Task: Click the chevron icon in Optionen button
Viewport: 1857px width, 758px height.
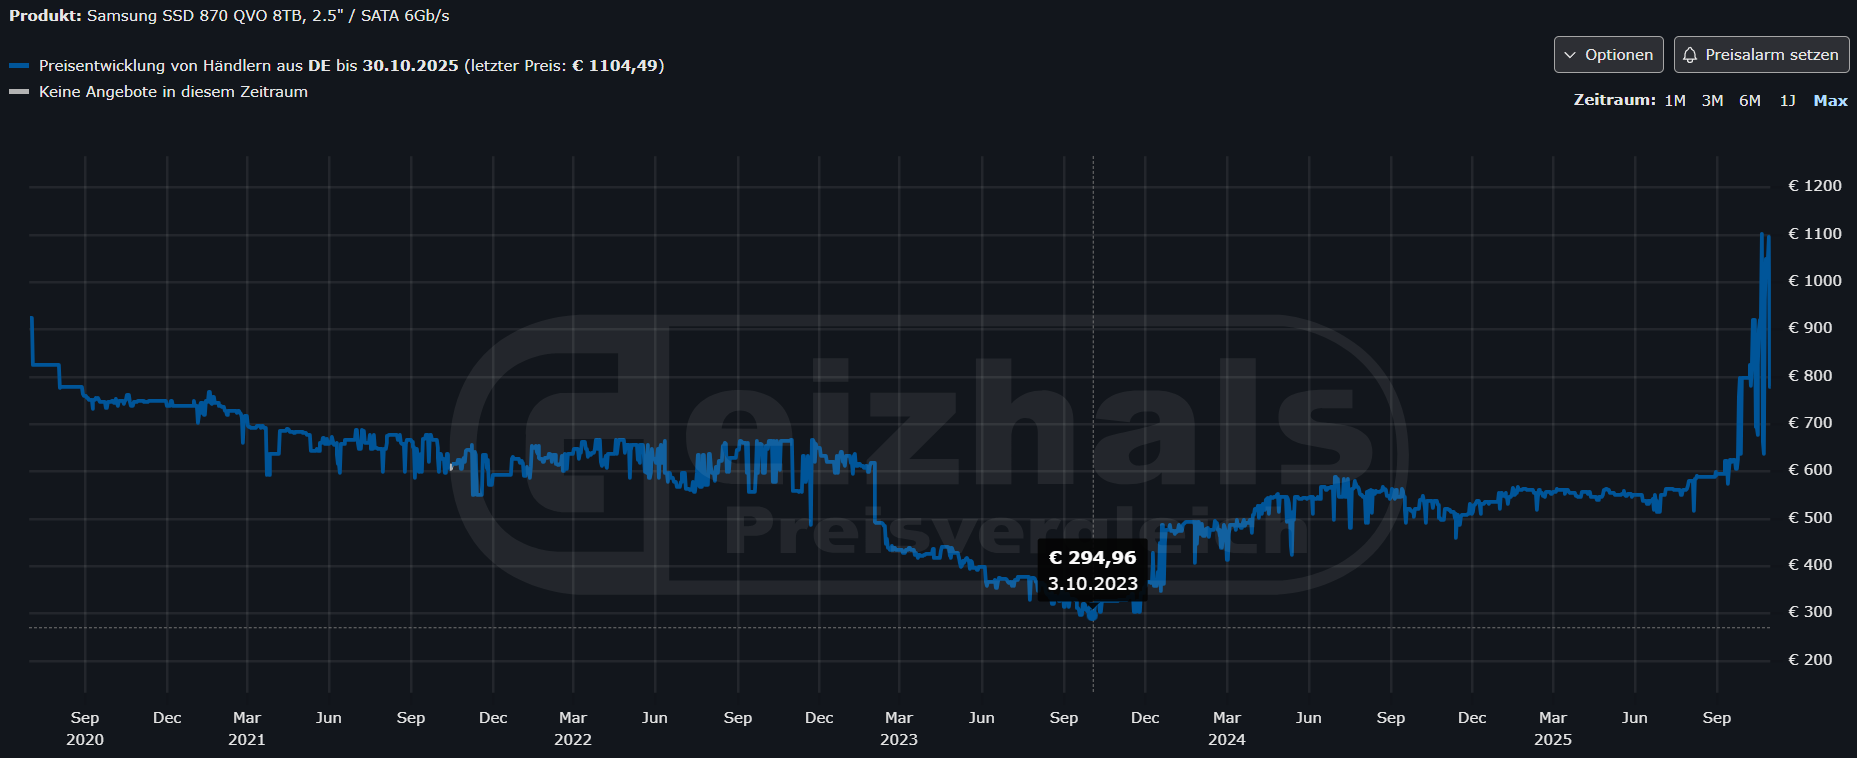Action: click(x=1570, y=55)
